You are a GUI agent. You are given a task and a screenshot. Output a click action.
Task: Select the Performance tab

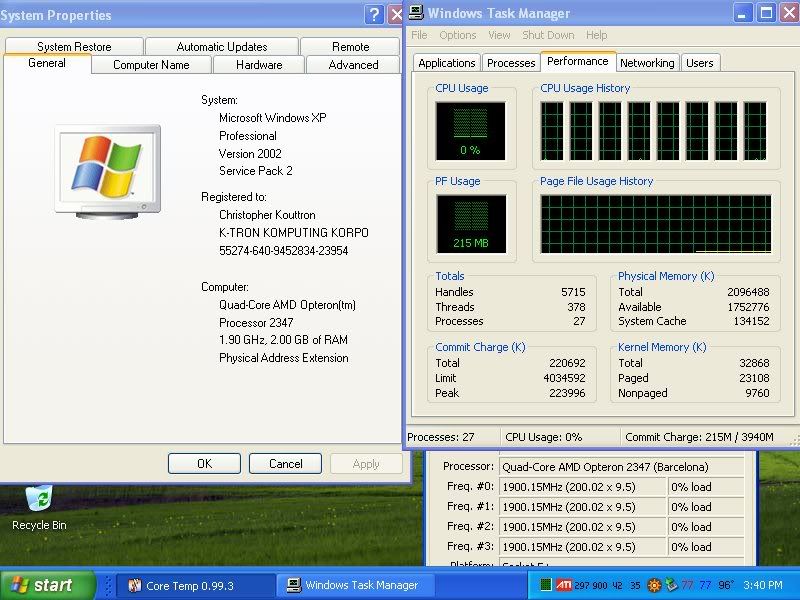pos(578,61)
